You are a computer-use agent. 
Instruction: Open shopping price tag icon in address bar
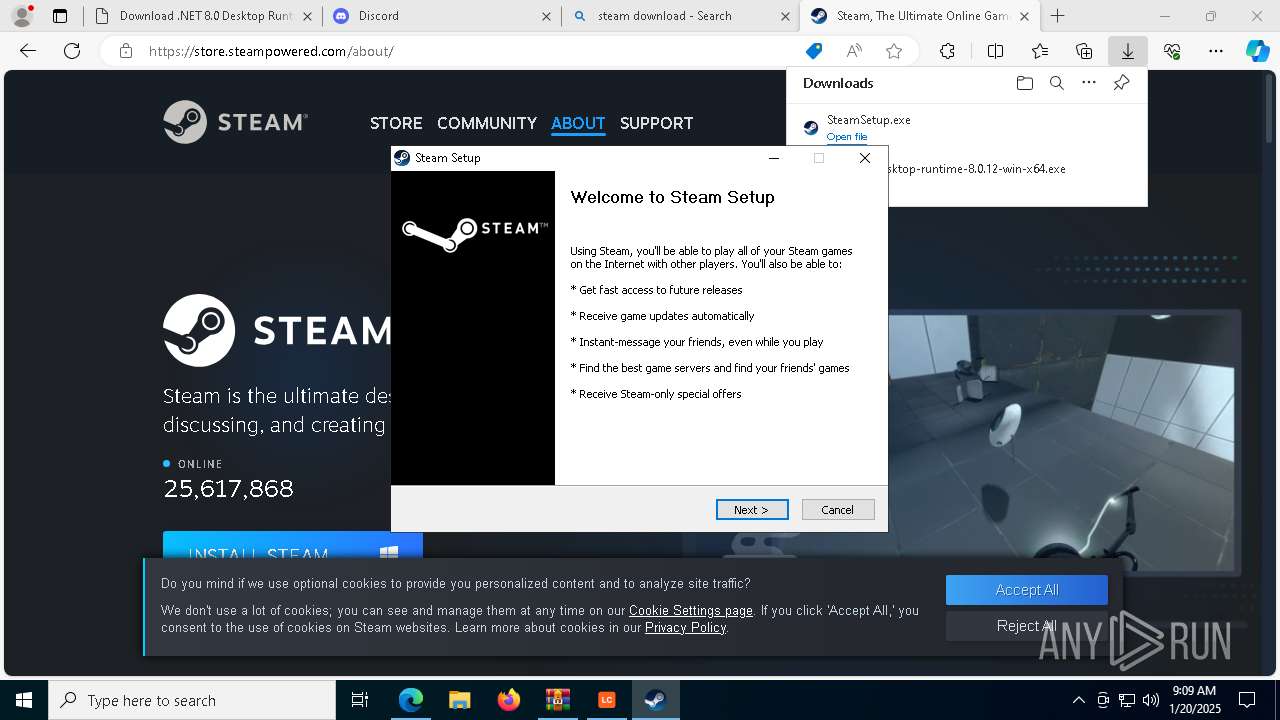click(814, 51)
